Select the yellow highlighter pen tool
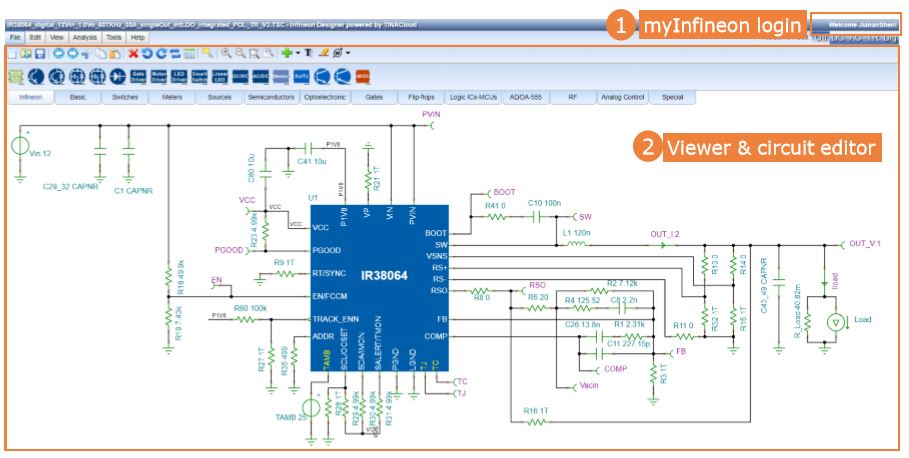This screenshot has height=458, width=909. [323, 53]
